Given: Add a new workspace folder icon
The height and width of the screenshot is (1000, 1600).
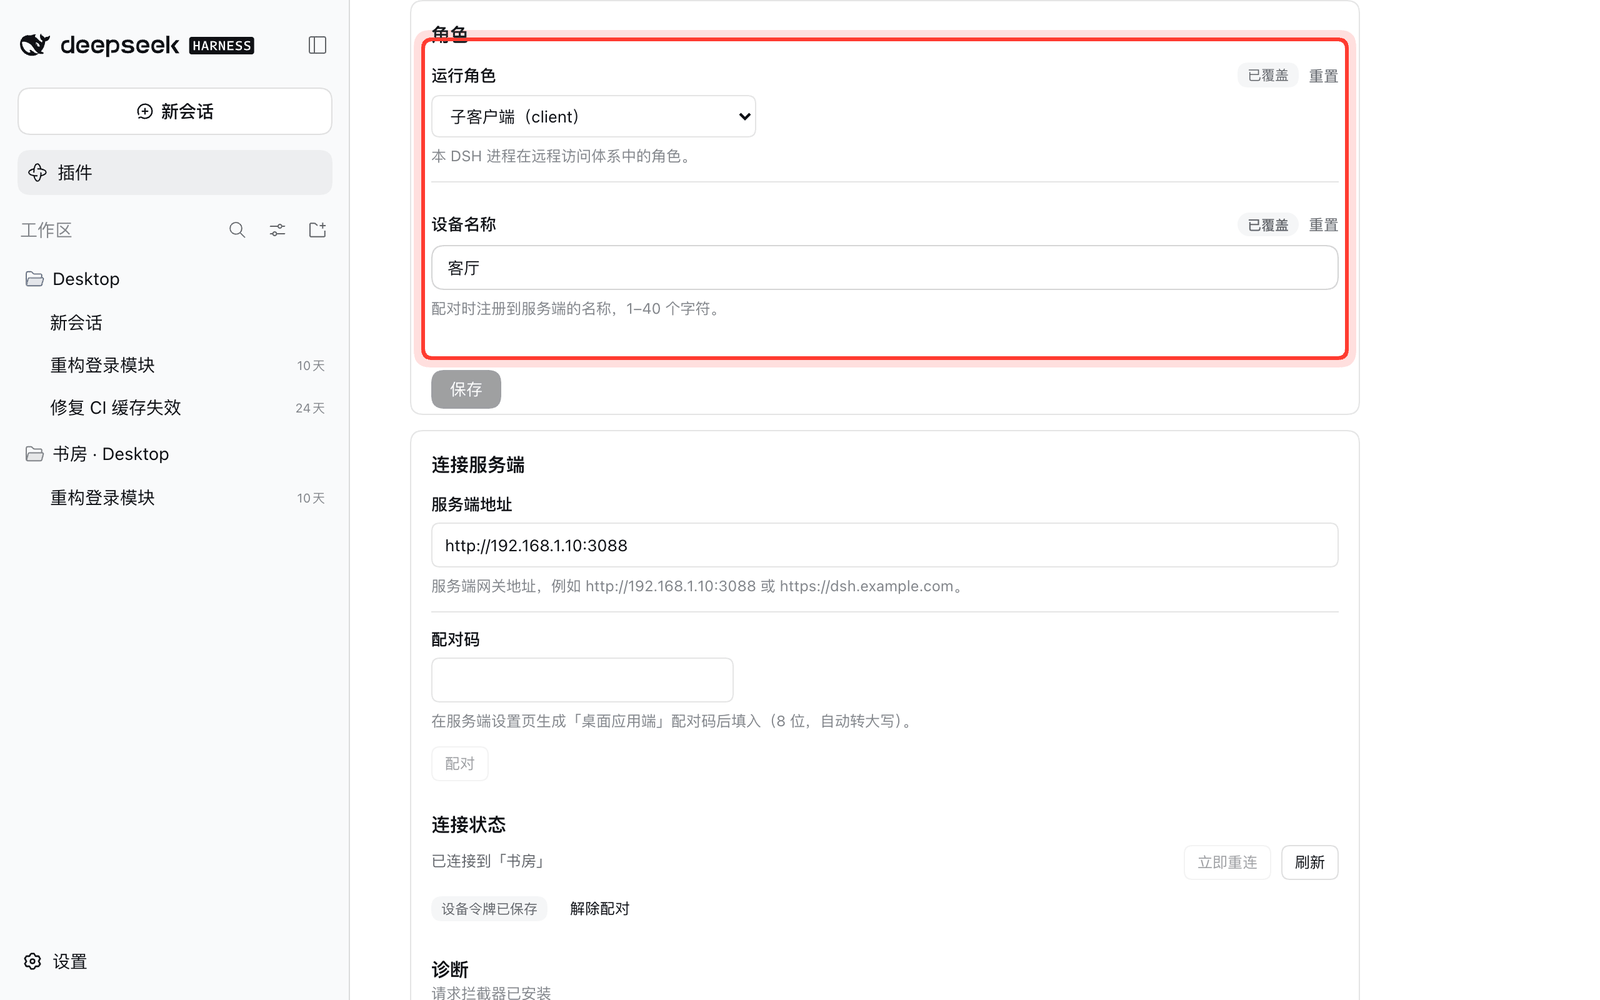Looking at the screenshot, I should [317, 230].
